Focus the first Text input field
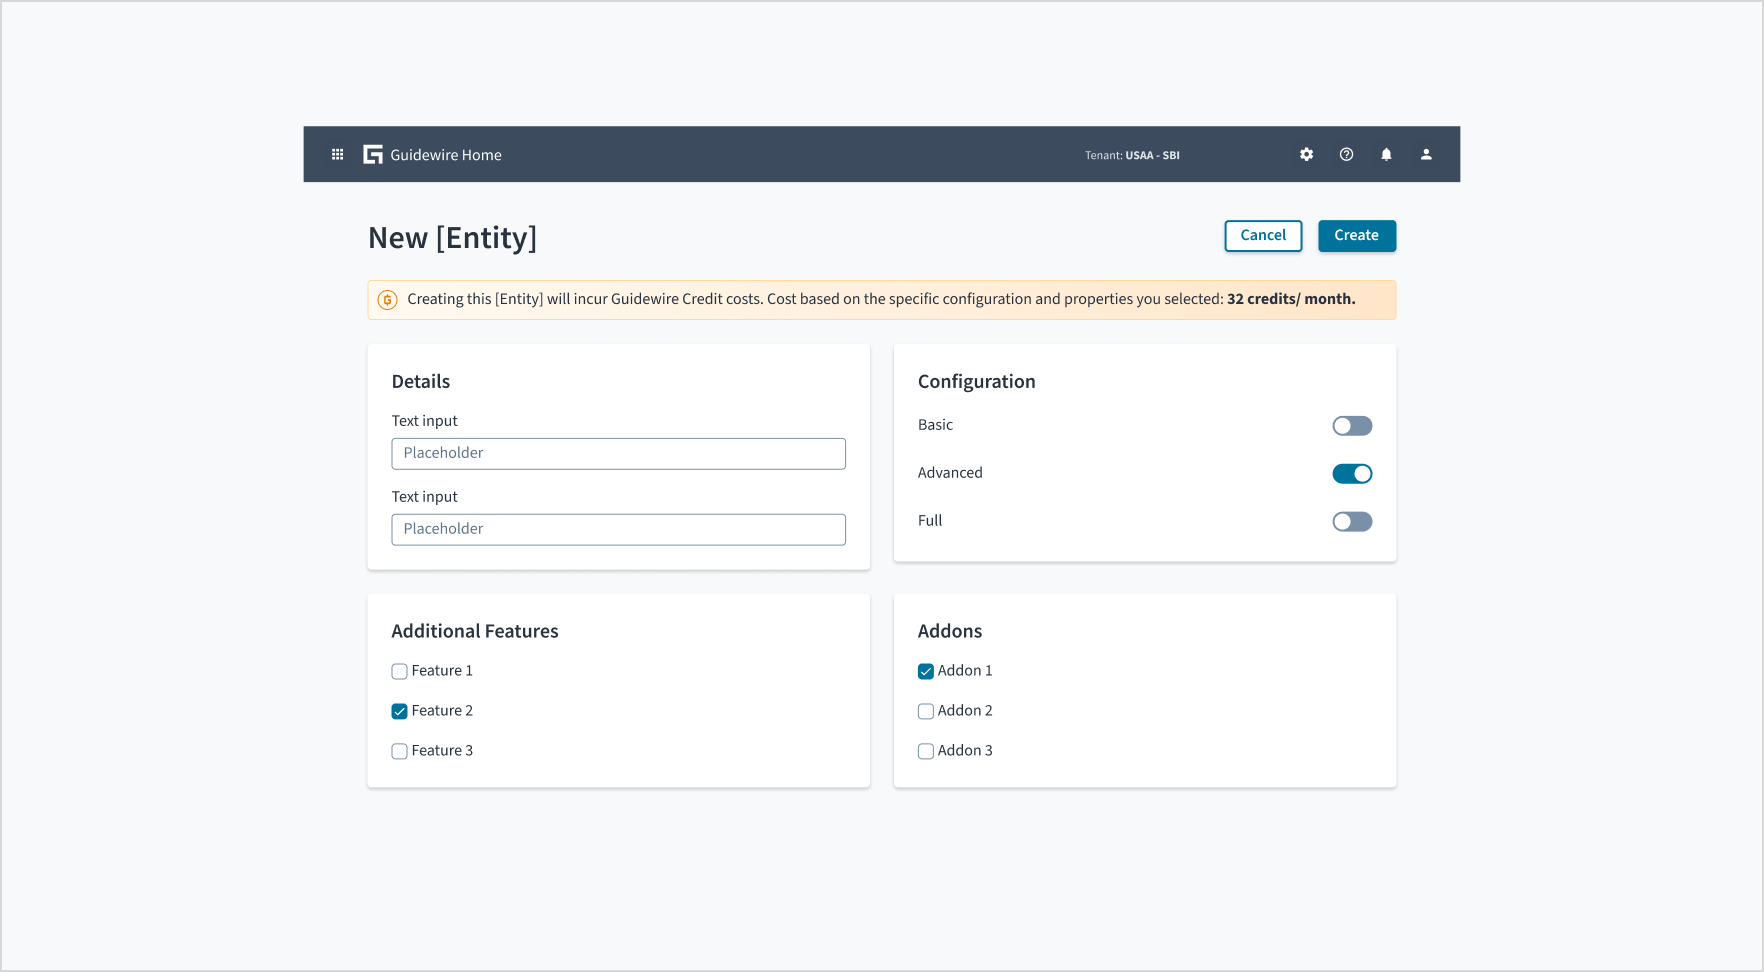 [x=618, y=454]
